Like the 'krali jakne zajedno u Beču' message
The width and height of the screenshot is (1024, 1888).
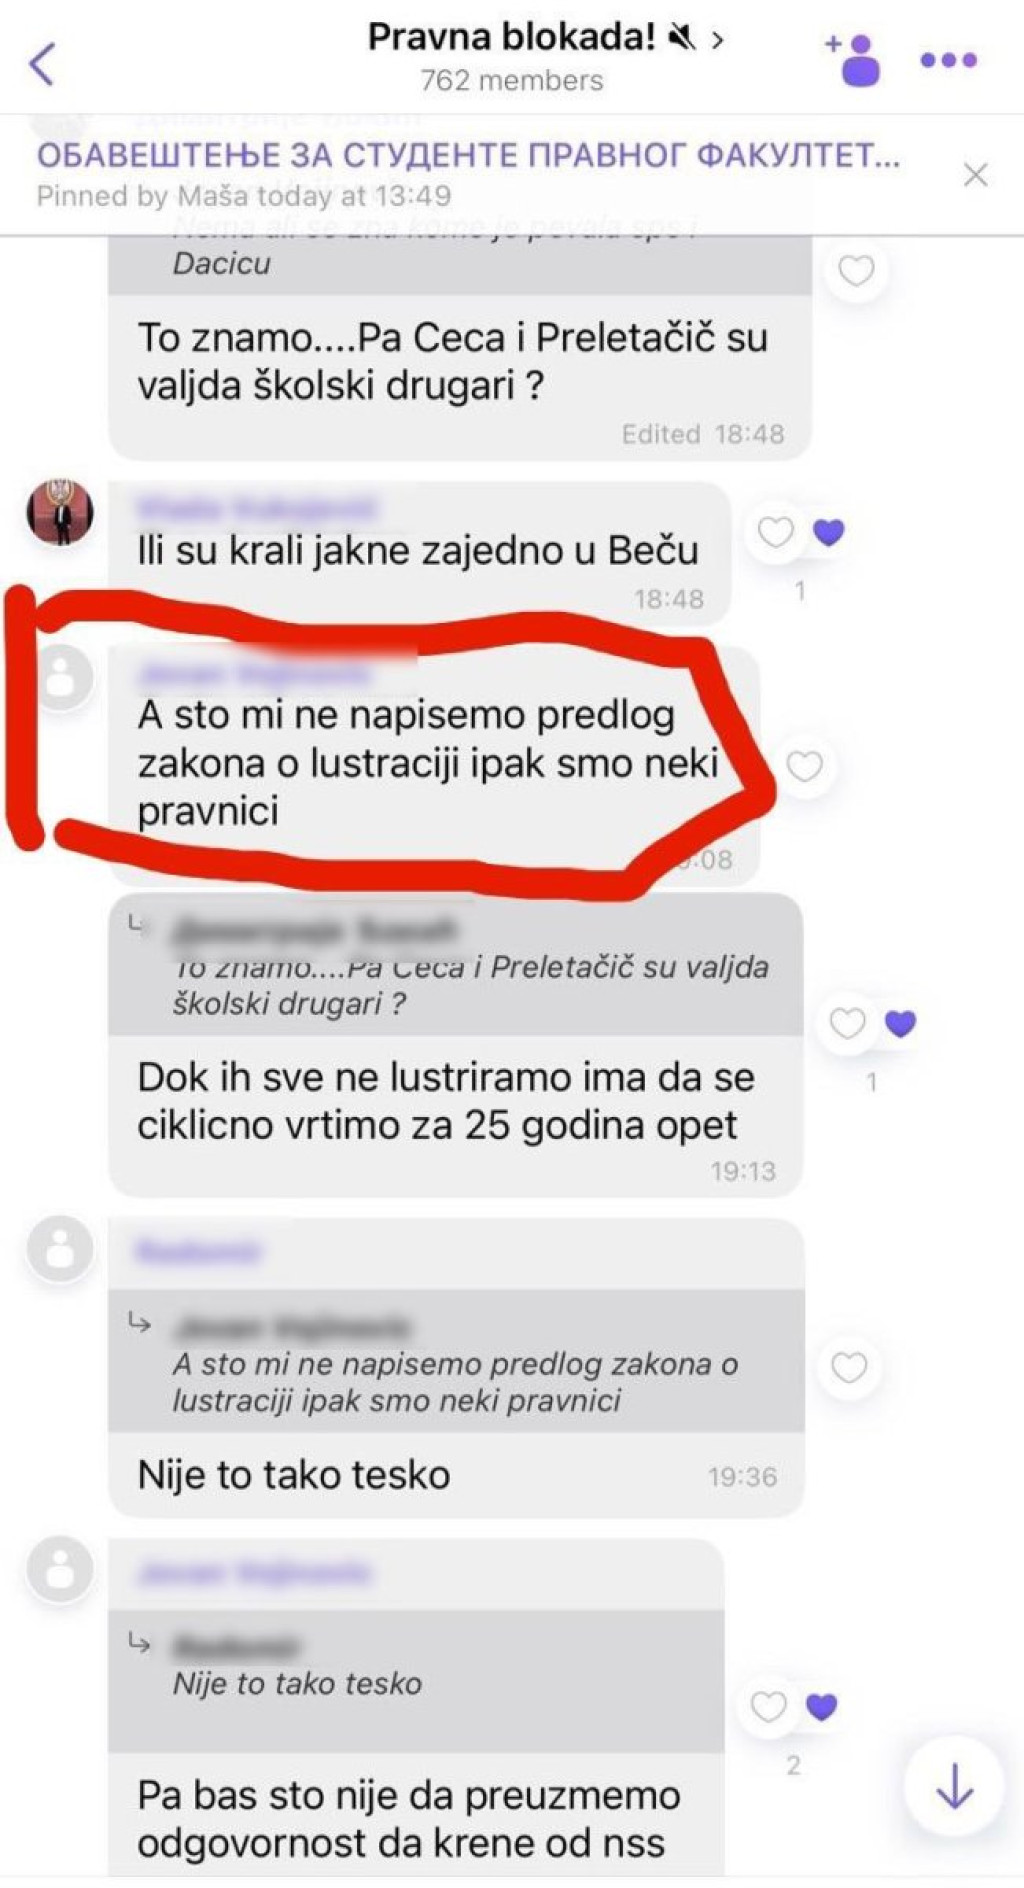click(x=775, y=532)
